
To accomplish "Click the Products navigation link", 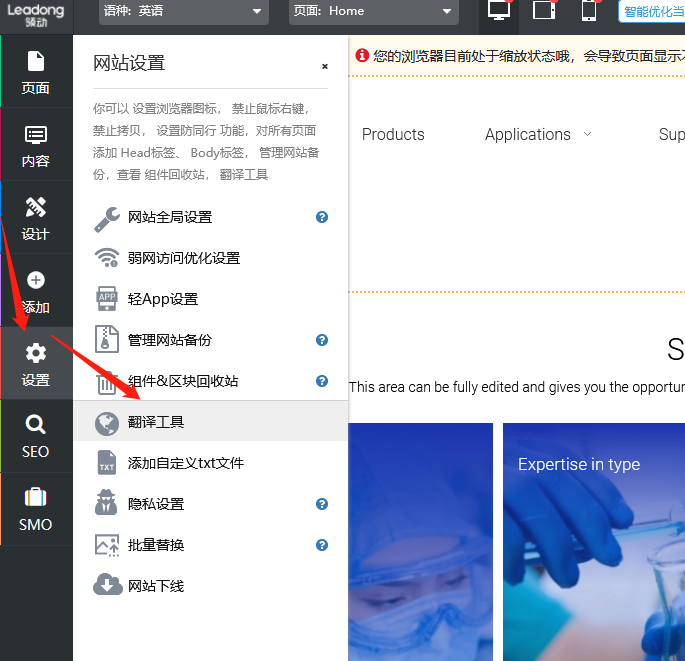I will 393,135.
